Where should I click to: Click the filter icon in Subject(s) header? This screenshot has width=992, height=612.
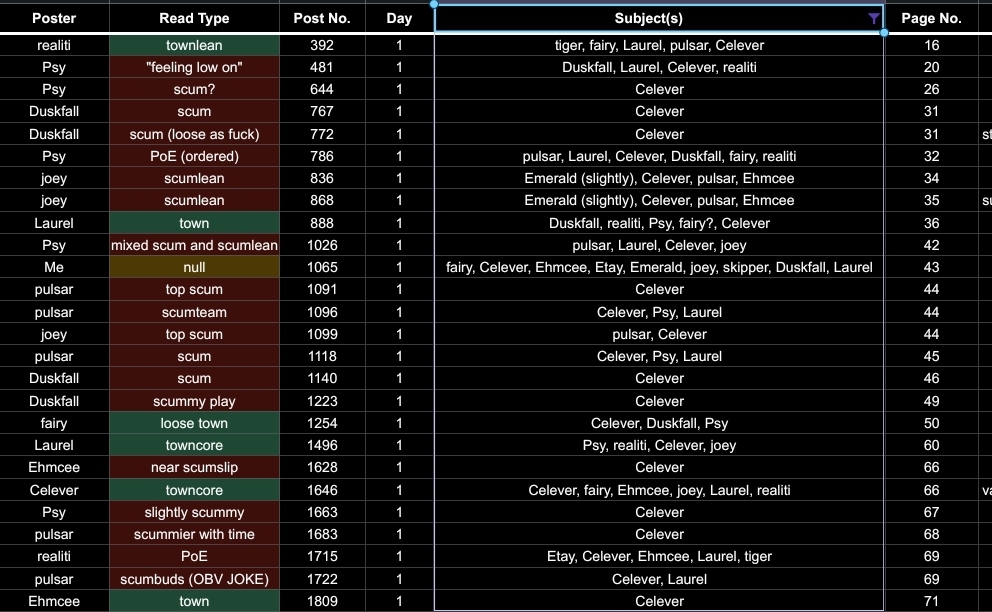click(874, 18)
